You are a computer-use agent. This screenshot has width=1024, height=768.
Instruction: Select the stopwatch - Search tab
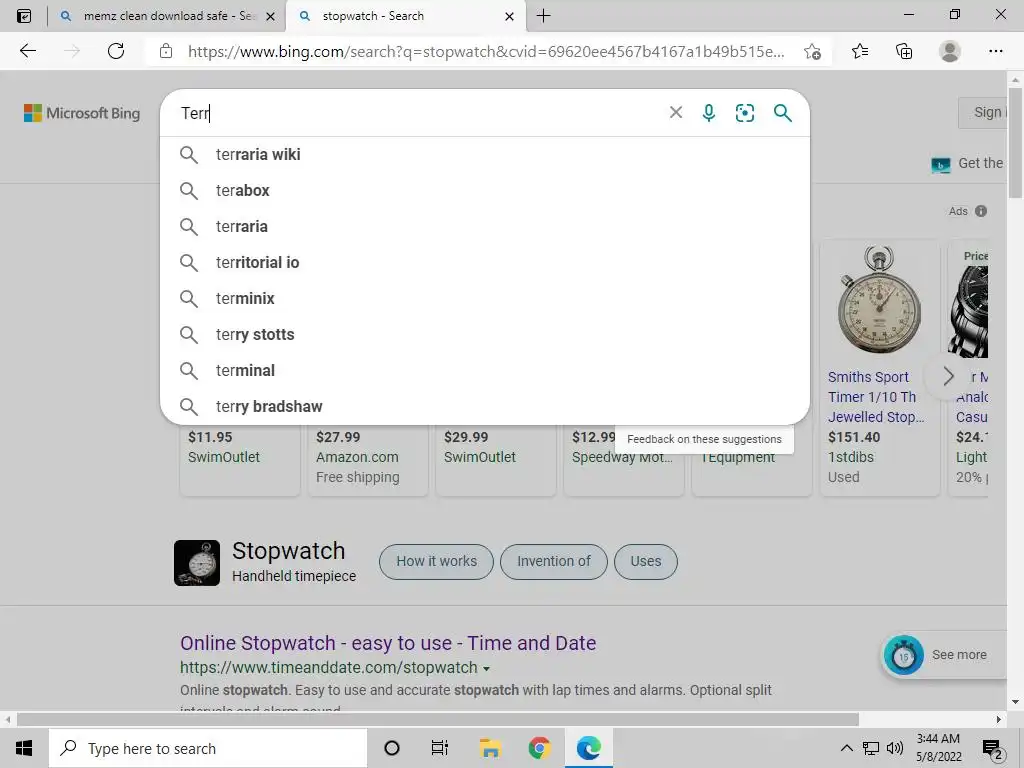pos(405,16)
